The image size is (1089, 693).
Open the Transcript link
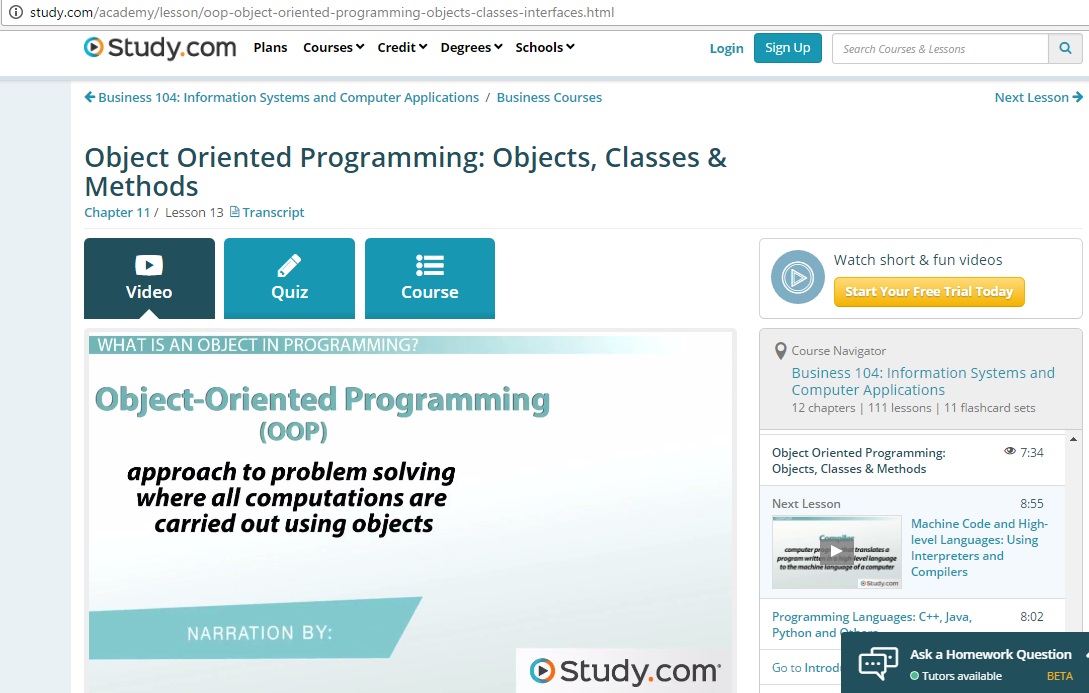[273, 212]
